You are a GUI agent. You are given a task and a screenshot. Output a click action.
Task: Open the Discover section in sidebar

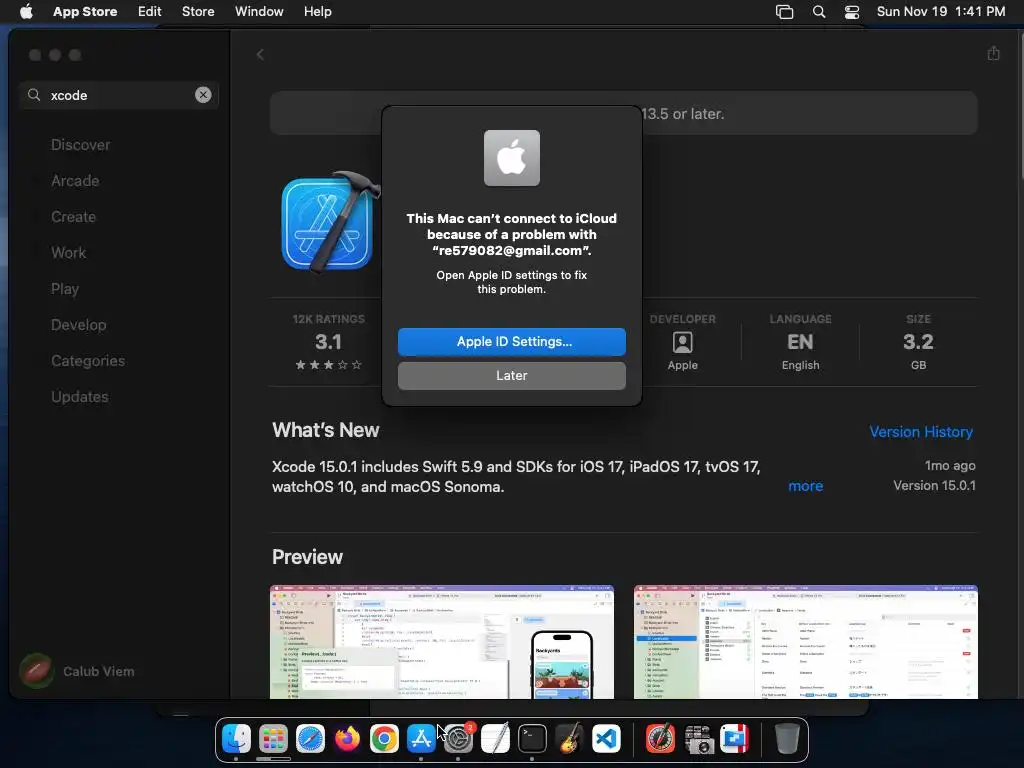click(x=80, y=145)
